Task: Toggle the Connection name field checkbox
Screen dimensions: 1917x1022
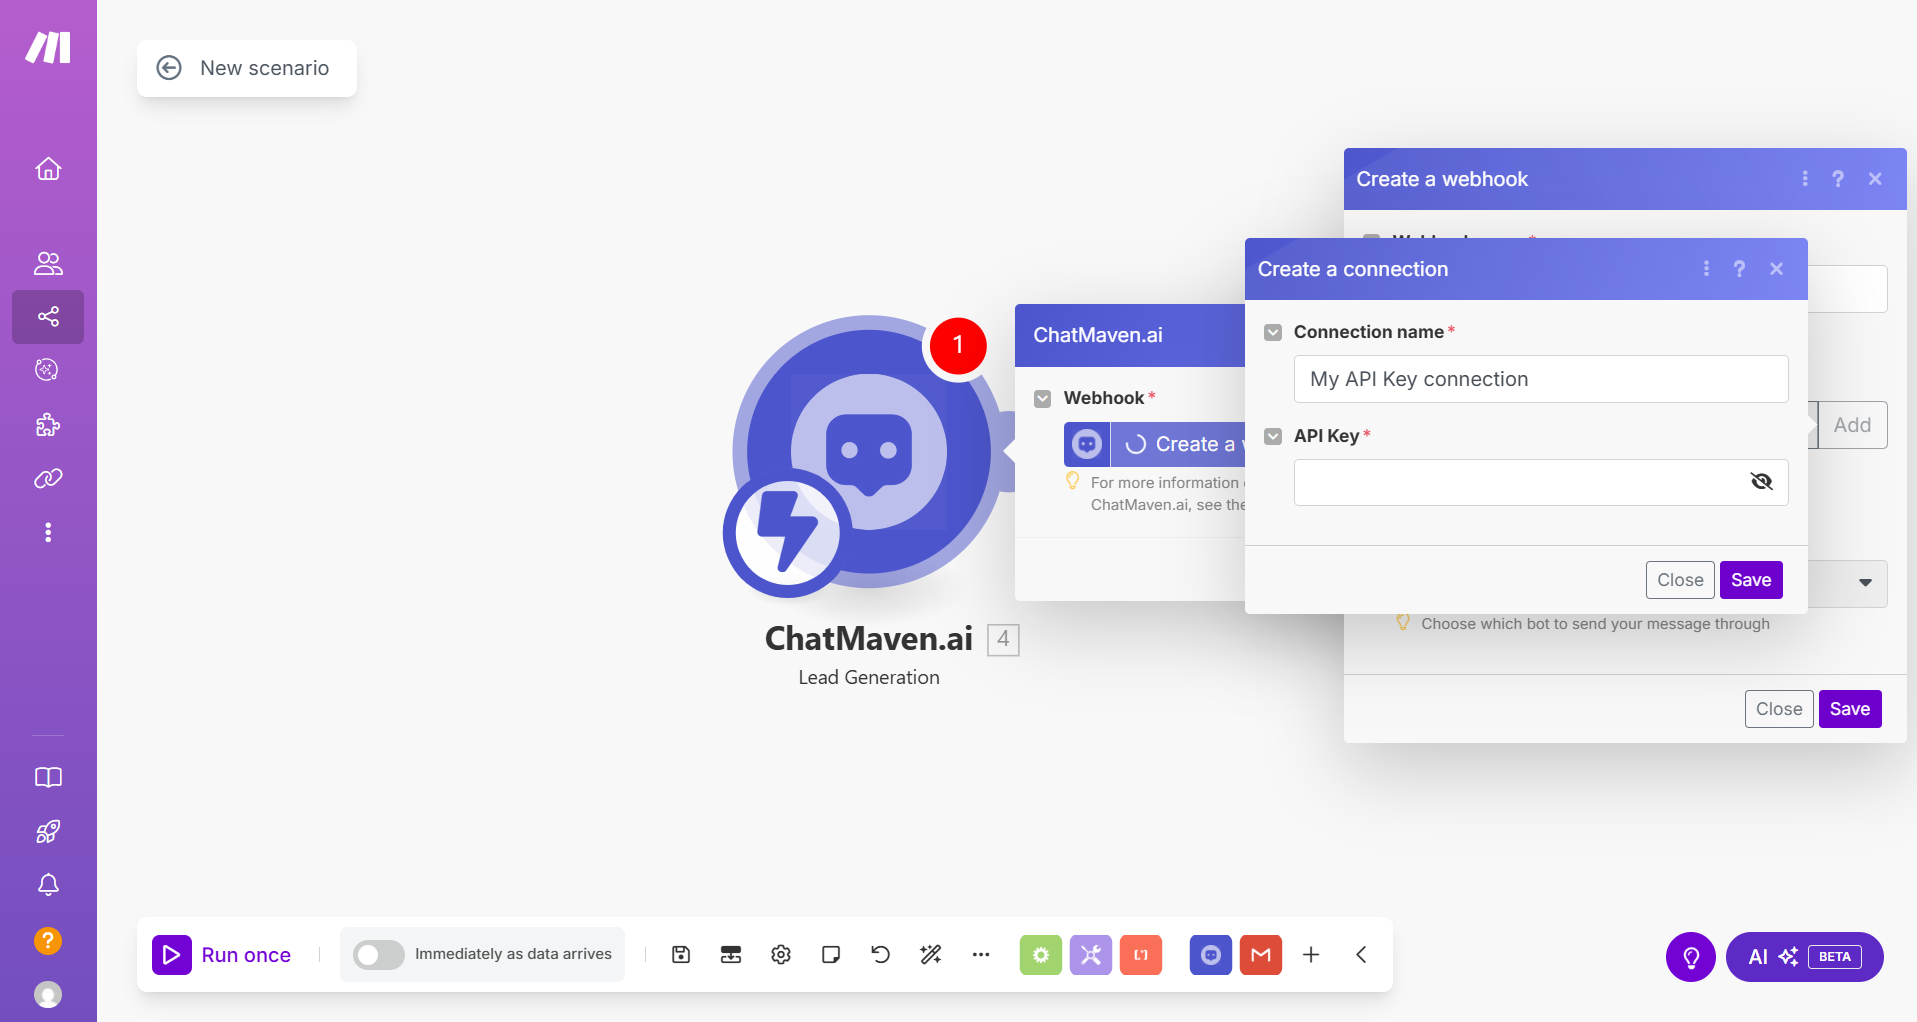Action: coord(1273,332)
